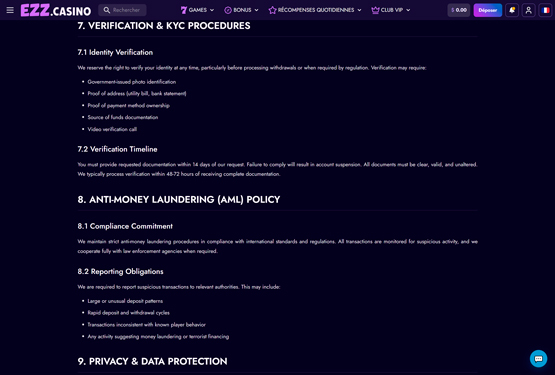Click subheading 8.2 Reporting Obligations

click(120, 272)
